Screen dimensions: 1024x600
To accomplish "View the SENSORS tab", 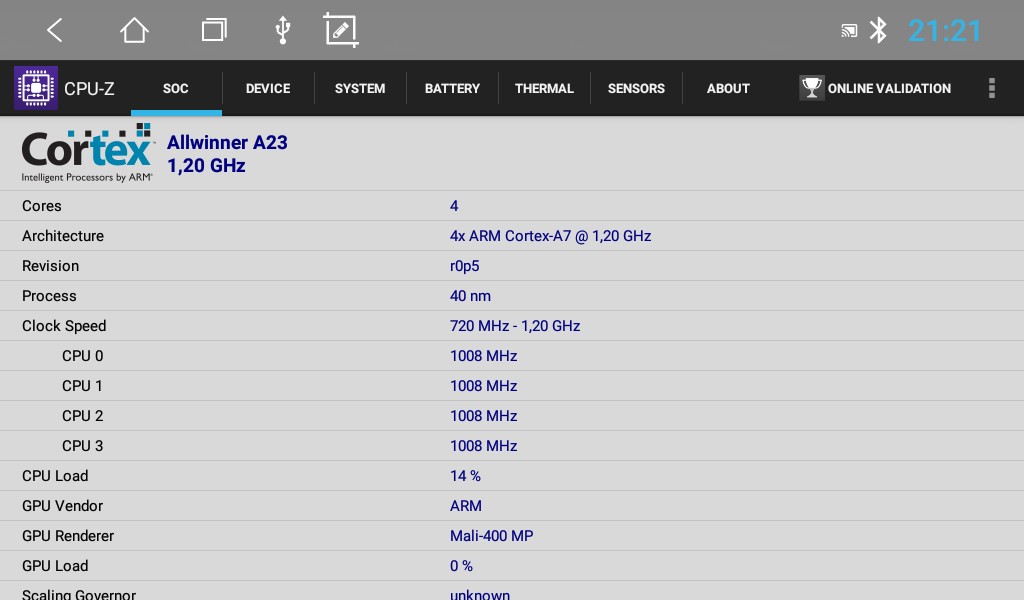I will pyautogui.click(x=636, y=88).
